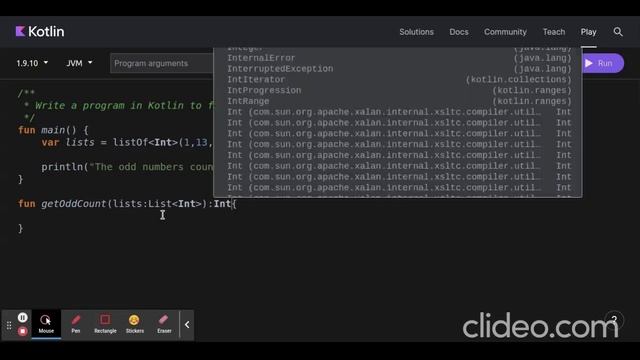Click 'fun main()' line in editor
Screen dimensions: 640x360
[53, 130]
